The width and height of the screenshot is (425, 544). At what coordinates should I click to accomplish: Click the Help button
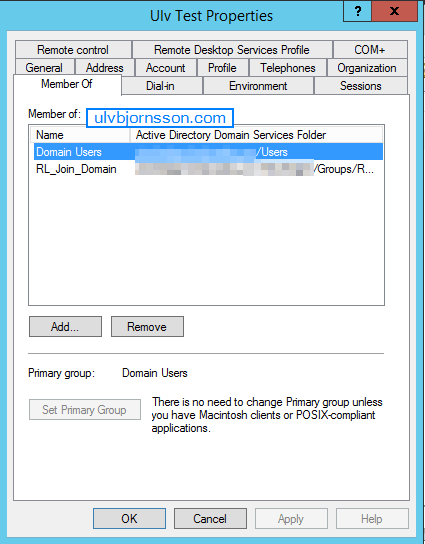tap(372, 519)
